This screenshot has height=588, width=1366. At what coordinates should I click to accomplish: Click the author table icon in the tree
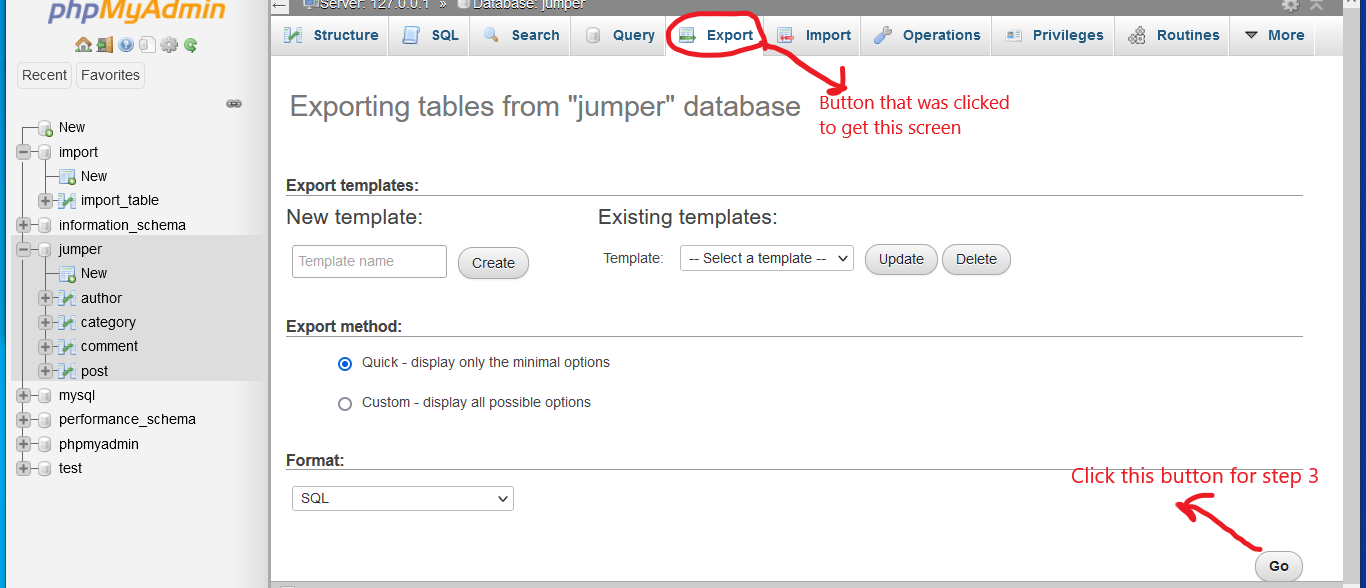click(67, 298)
